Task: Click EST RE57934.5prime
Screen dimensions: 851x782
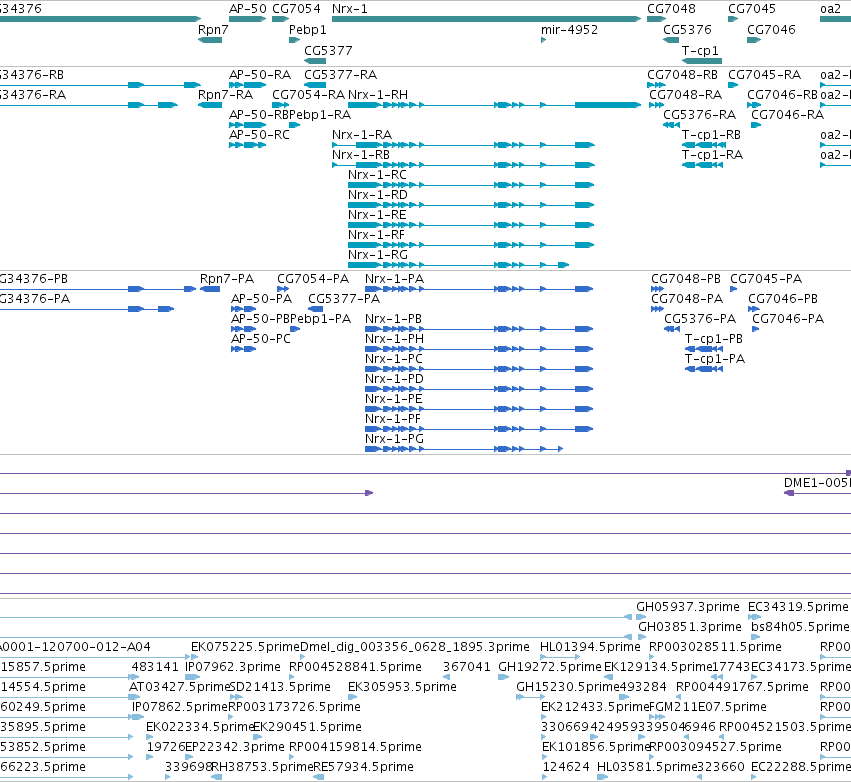Action: click(x=364, y=767)
